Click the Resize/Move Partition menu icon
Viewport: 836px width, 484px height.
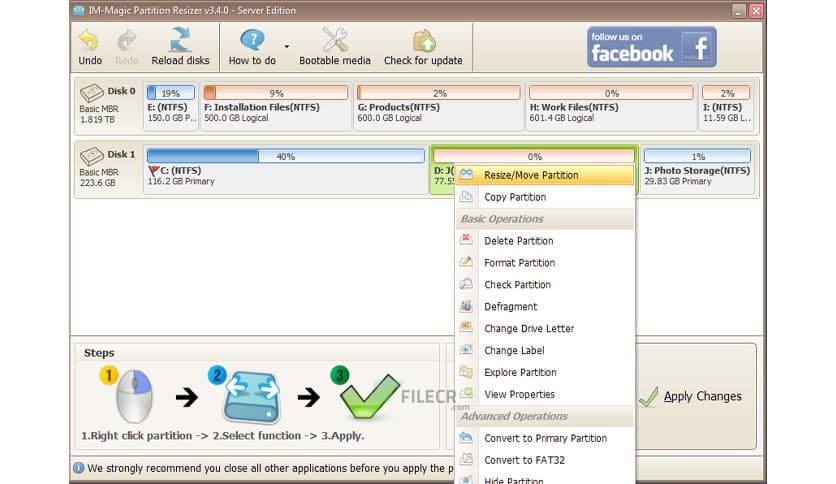(466, 174)
